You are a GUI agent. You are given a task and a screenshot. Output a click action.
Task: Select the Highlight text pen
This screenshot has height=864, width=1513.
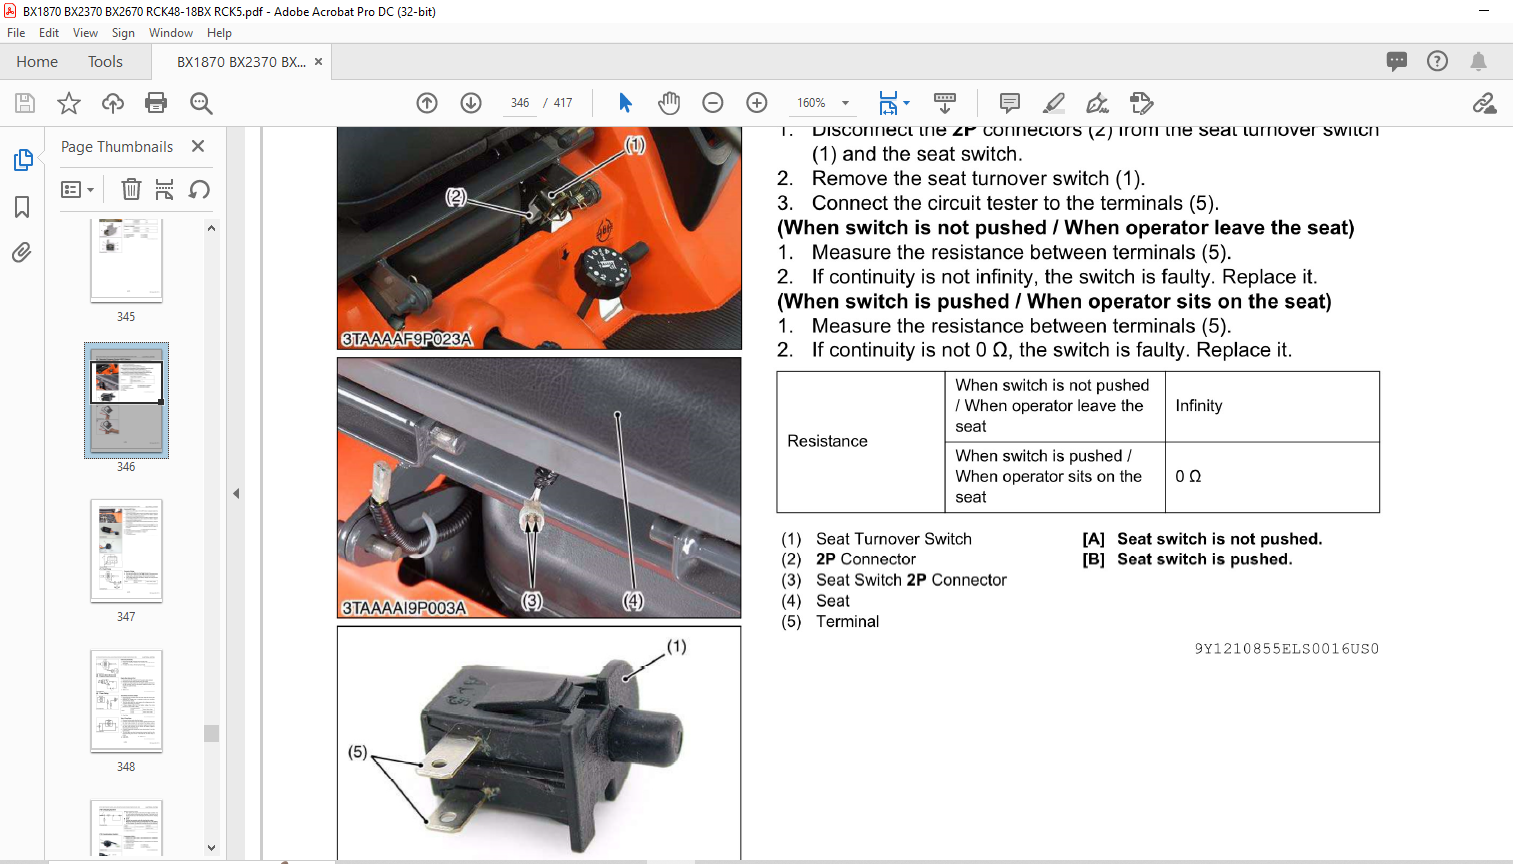1054,103
